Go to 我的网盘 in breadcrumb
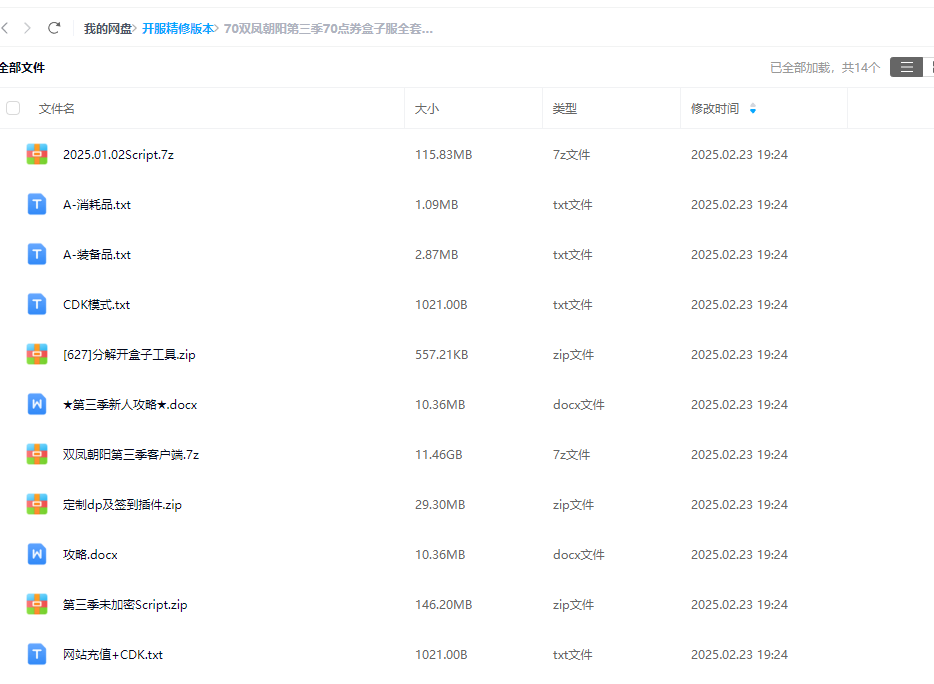 [x=108, y=29]
